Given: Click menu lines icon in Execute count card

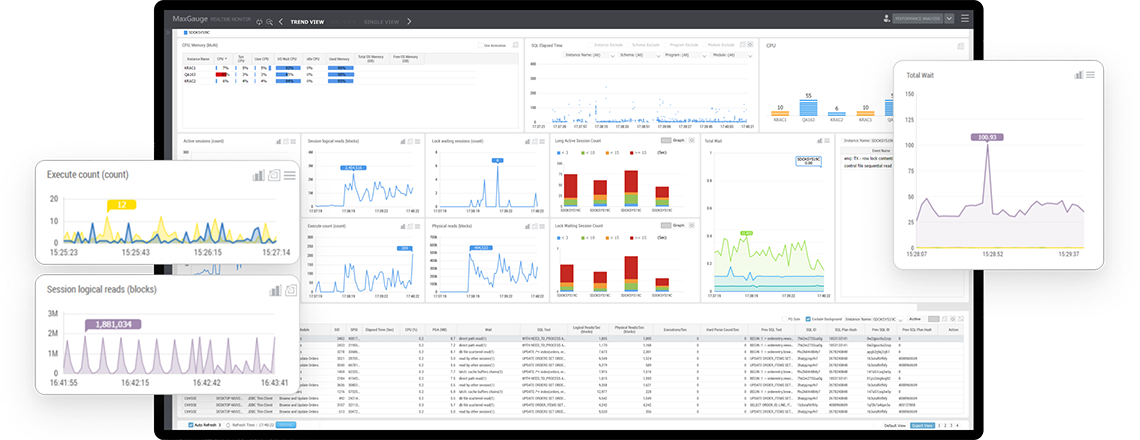Looking at the screenshot, I should pyautogui.click(x=289, y=175).
